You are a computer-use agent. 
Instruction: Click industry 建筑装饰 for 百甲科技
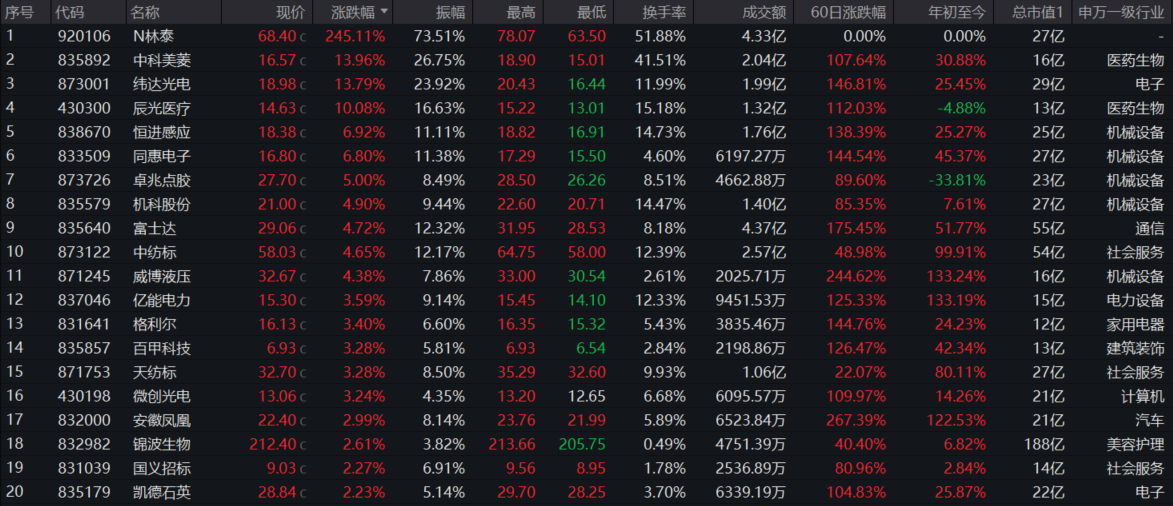(x=1136, y=348)
